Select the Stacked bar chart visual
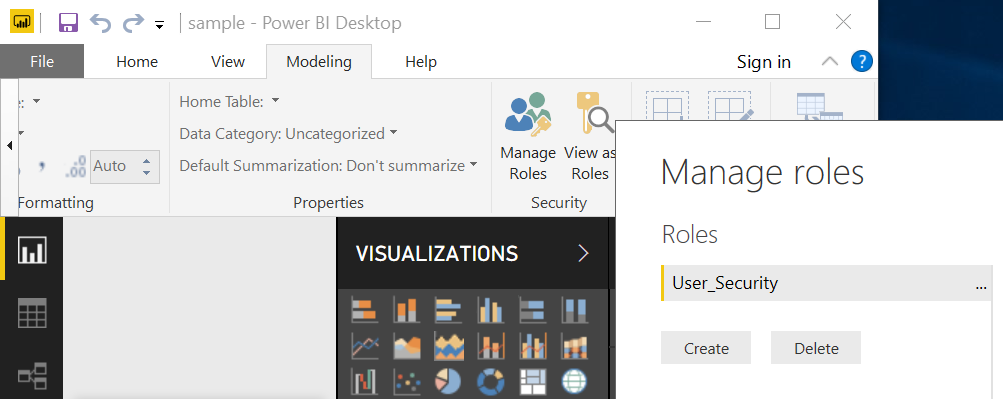Viewport: 1003px width, 399px height. pos(364,310)
